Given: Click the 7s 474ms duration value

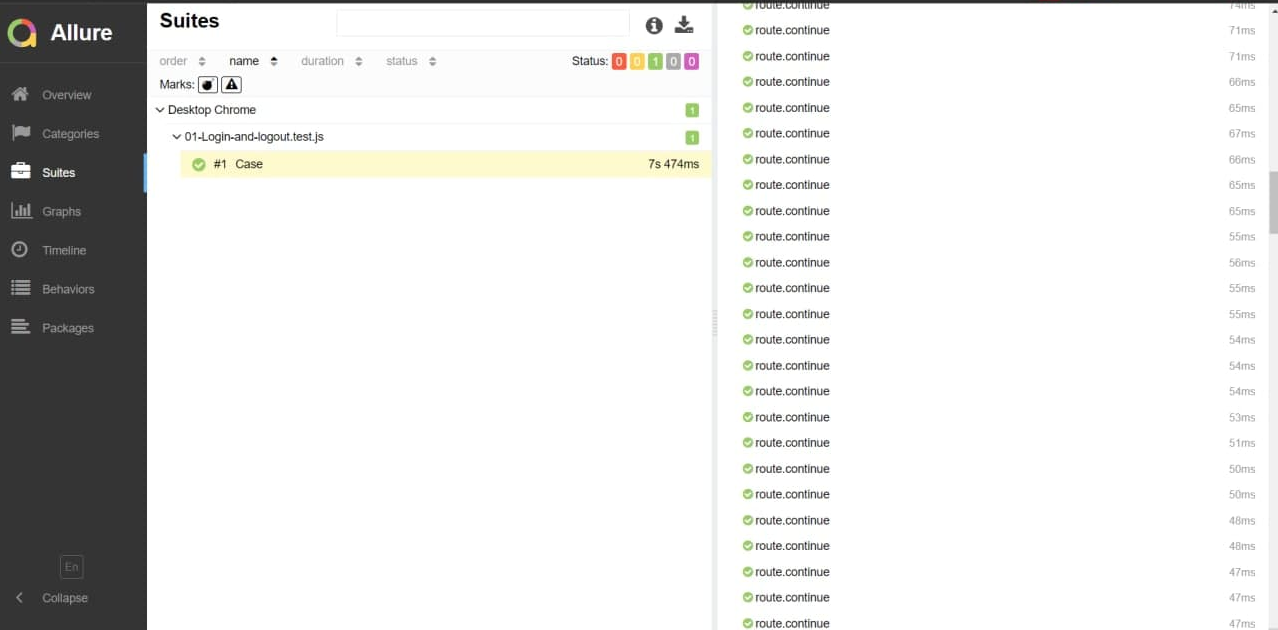Looking at the screenshot, I should 673,164.
